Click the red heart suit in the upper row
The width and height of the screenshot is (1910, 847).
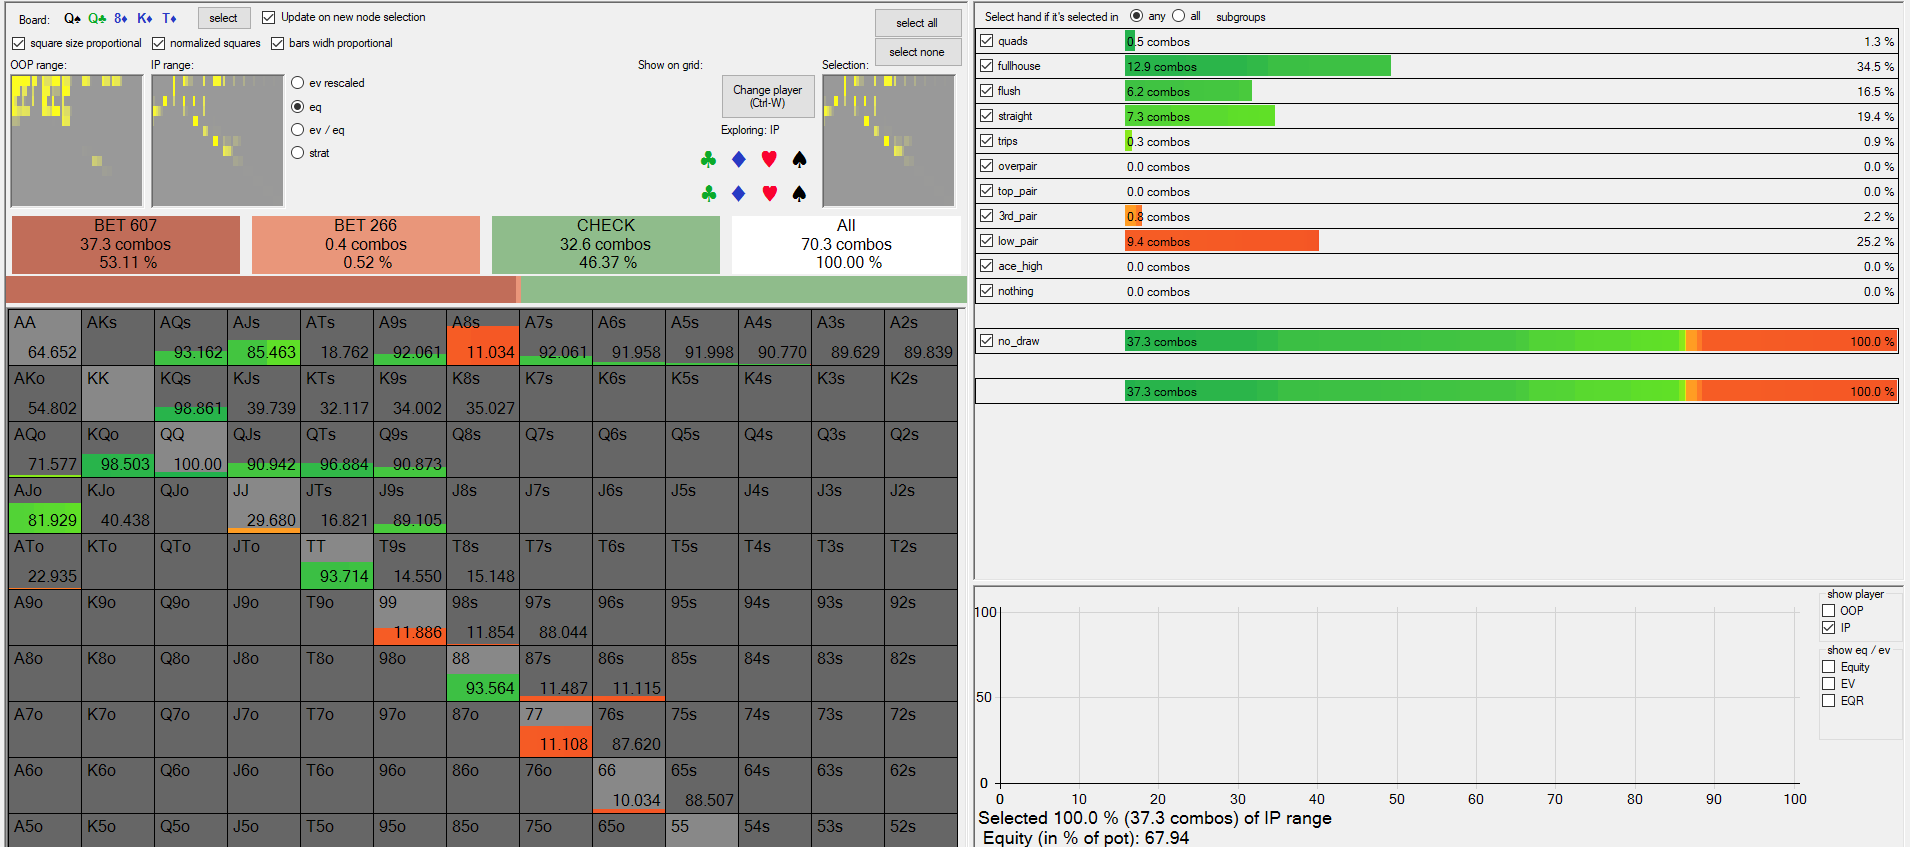pyautogui.click(x=769, y=159)
